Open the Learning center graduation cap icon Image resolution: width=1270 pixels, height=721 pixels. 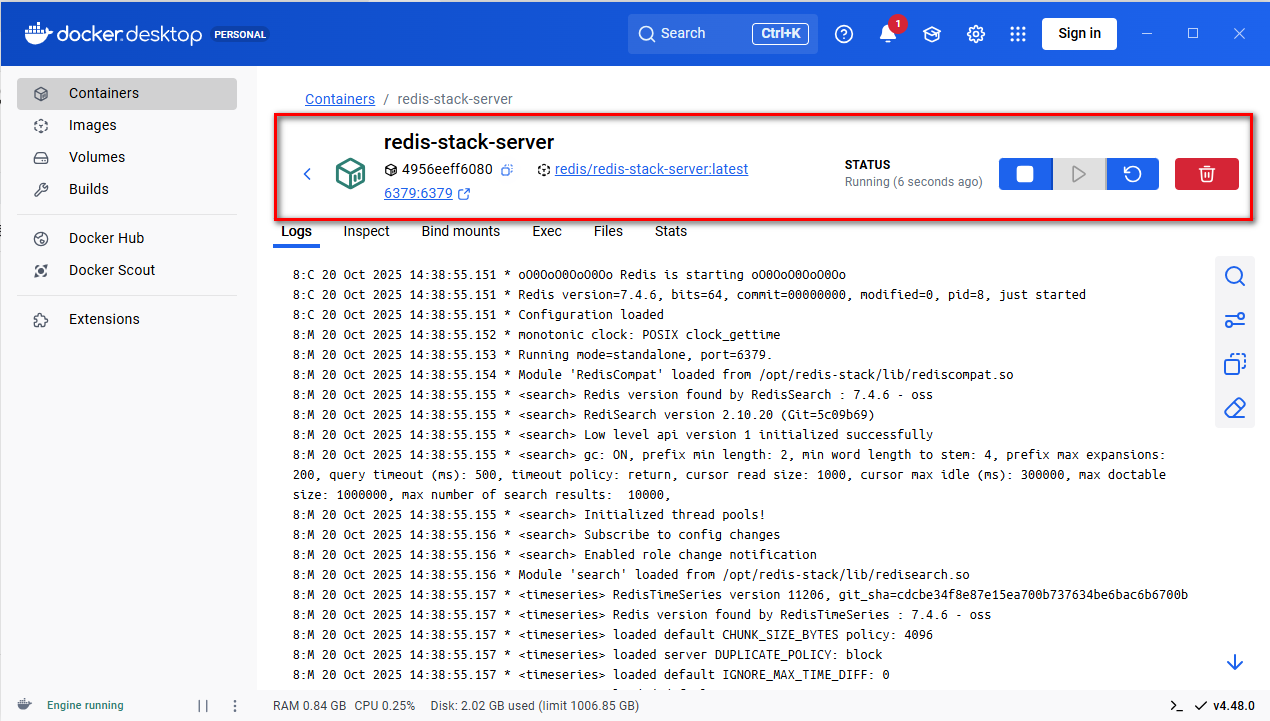[932, 34]
